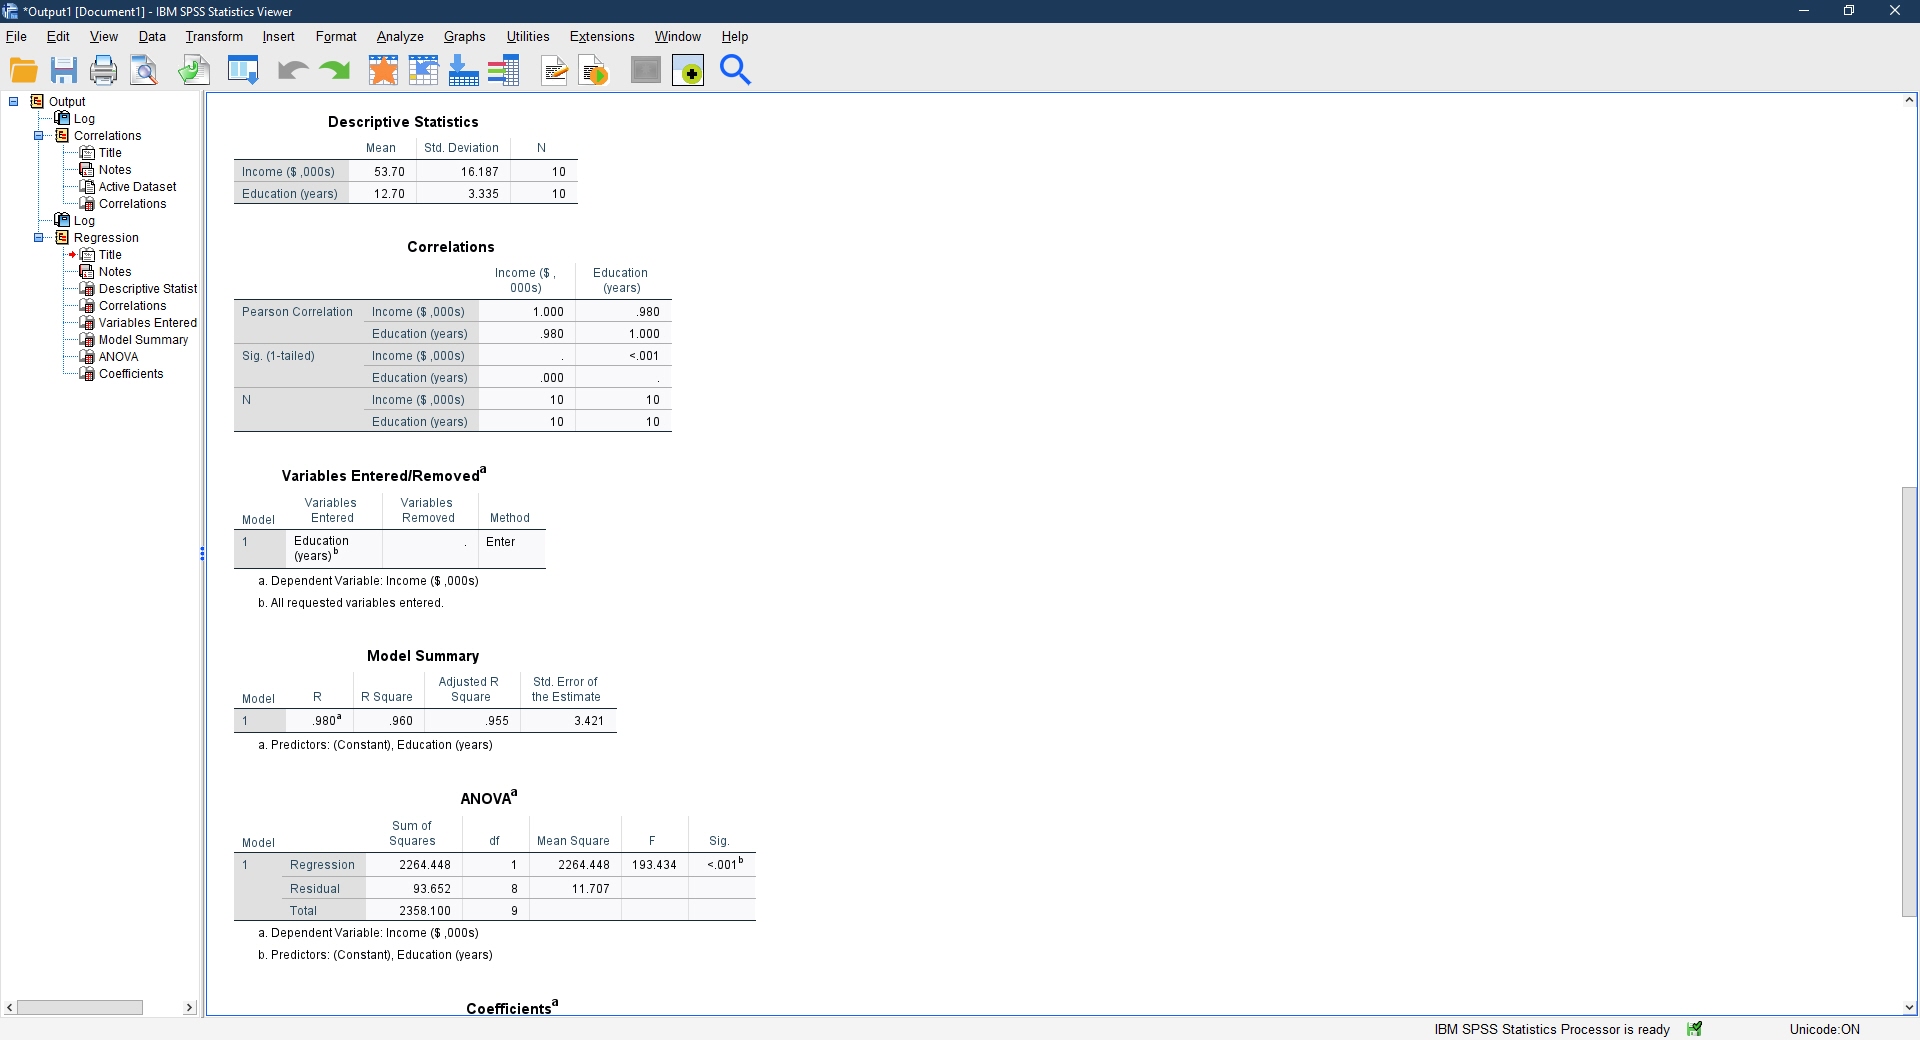The width and height of the screenshot is (1920, 1040).
Task: Click the vertical scrollbar up arrow
Action: (1909, 100)
